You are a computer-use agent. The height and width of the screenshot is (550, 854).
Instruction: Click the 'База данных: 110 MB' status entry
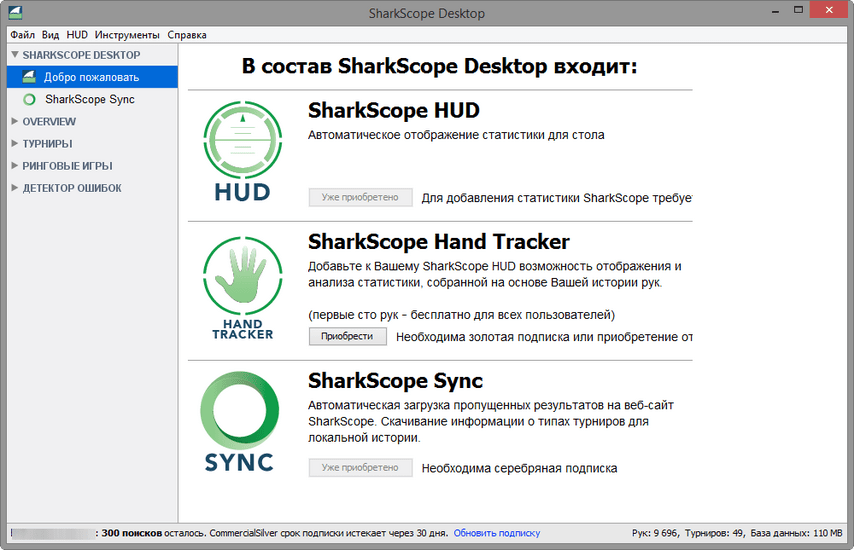[796, 533]
